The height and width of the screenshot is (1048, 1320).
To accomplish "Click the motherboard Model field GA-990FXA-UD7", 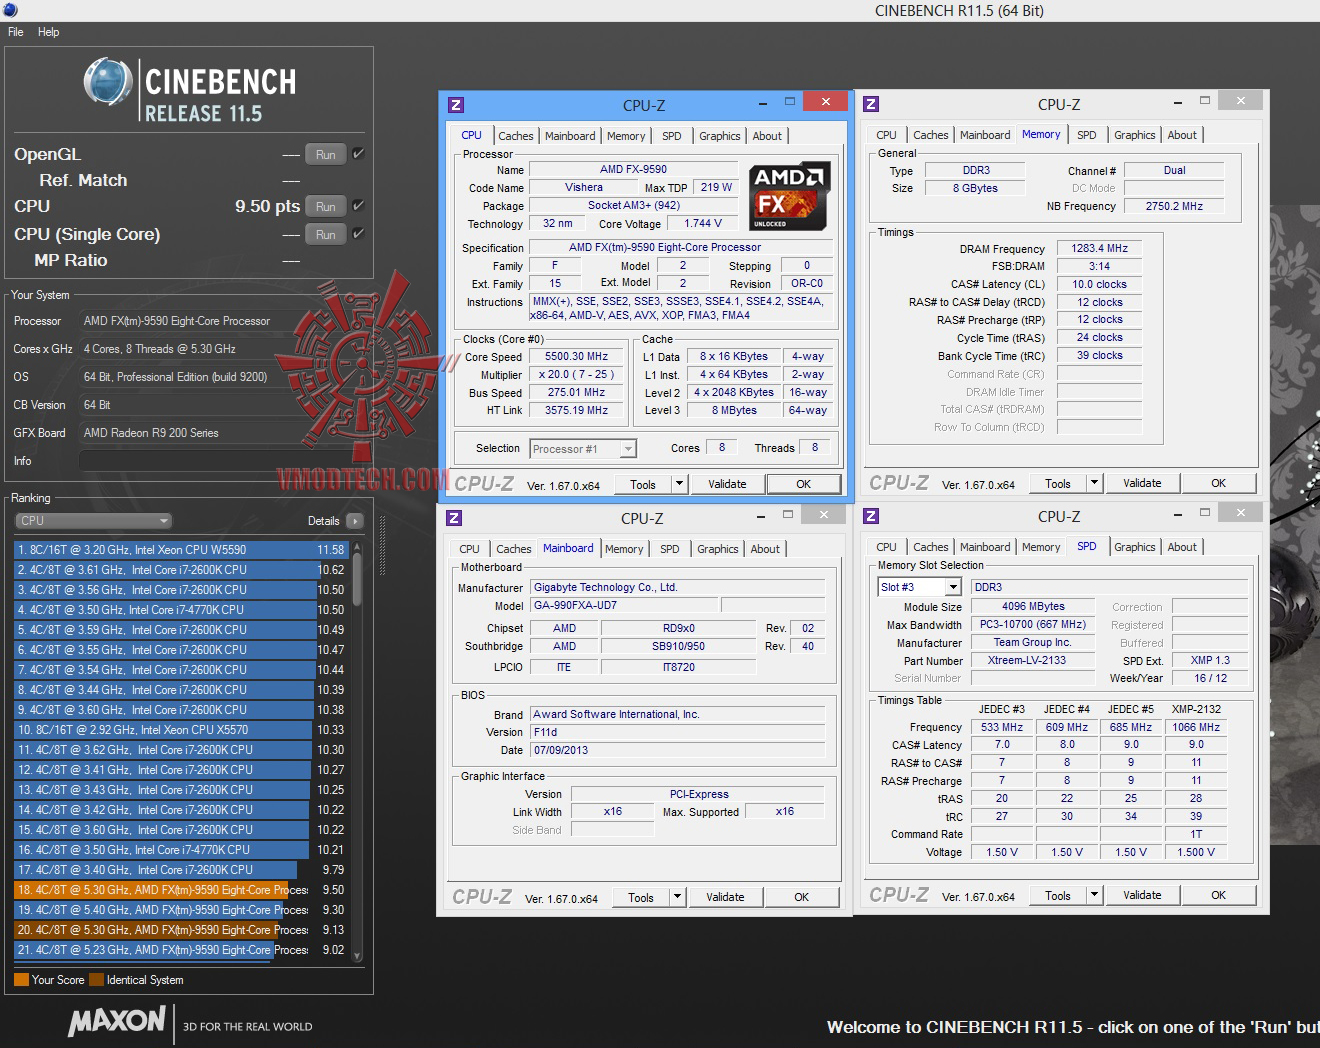I will click(x=624, y=606).
